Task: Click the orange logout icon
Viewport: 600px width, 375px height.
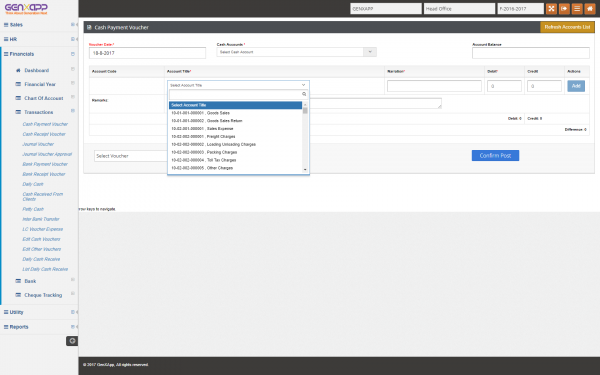Action: coord(564,8)
